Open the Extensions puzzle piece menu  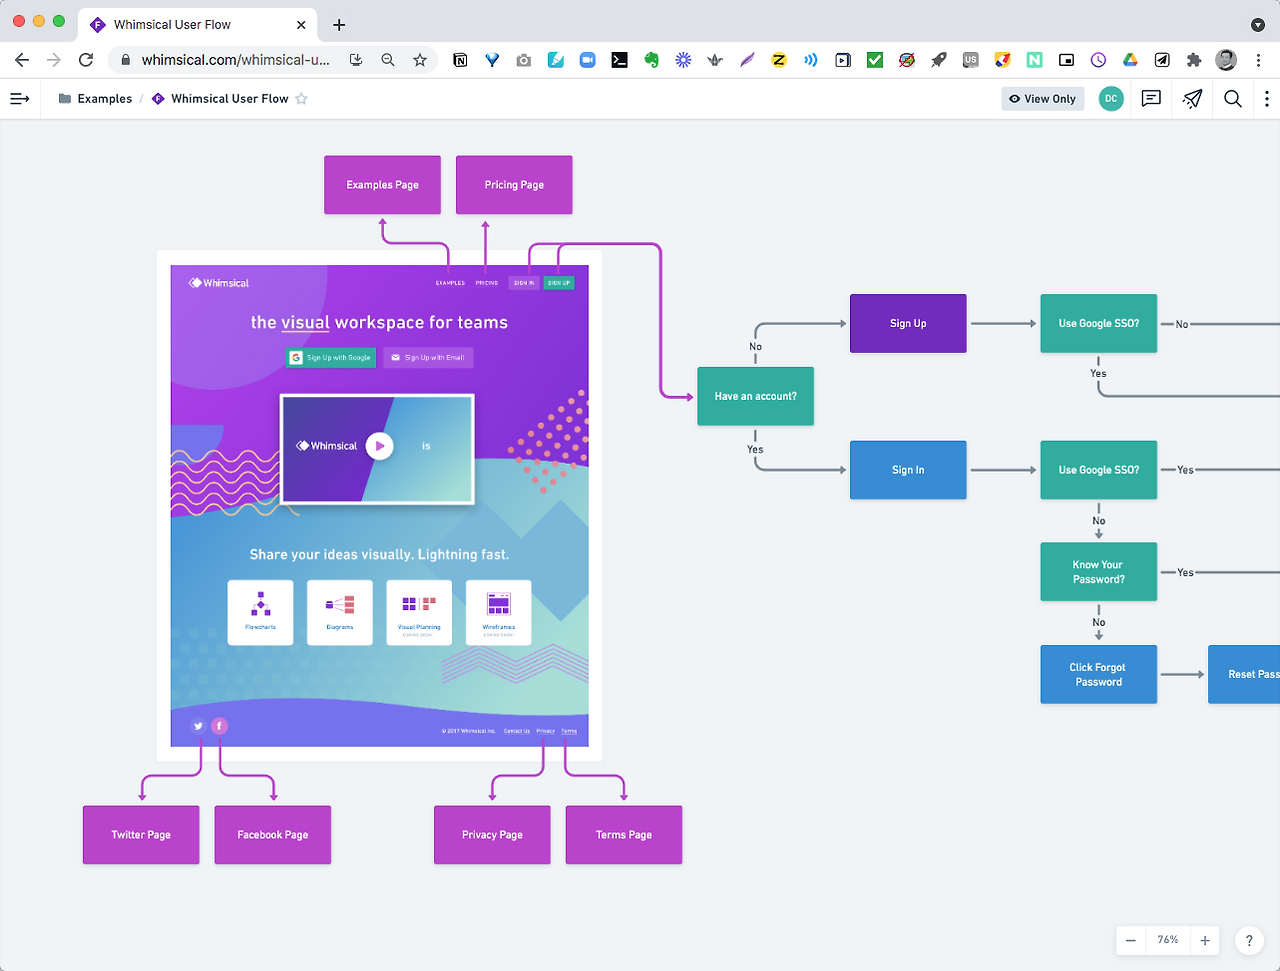pyautogui.click(x=1193, y=60)
